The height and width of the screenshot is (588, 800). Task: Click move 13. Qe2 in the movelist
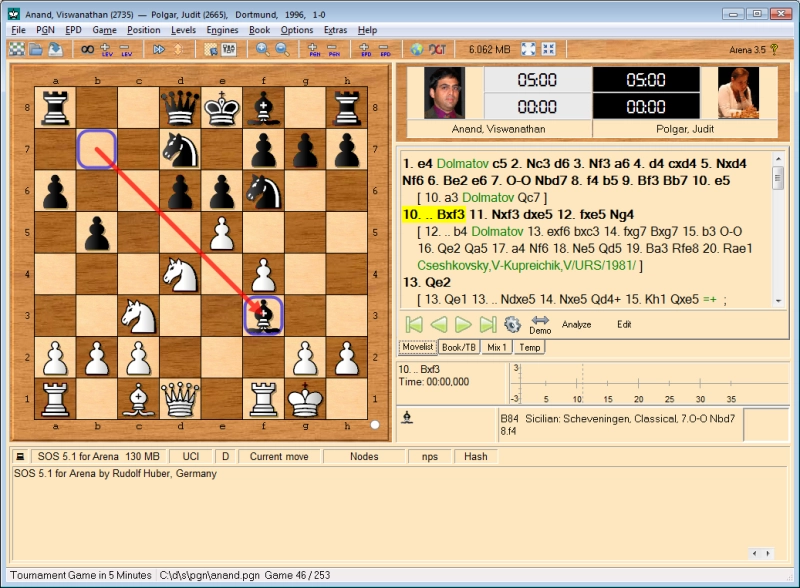tap(427, 282)
